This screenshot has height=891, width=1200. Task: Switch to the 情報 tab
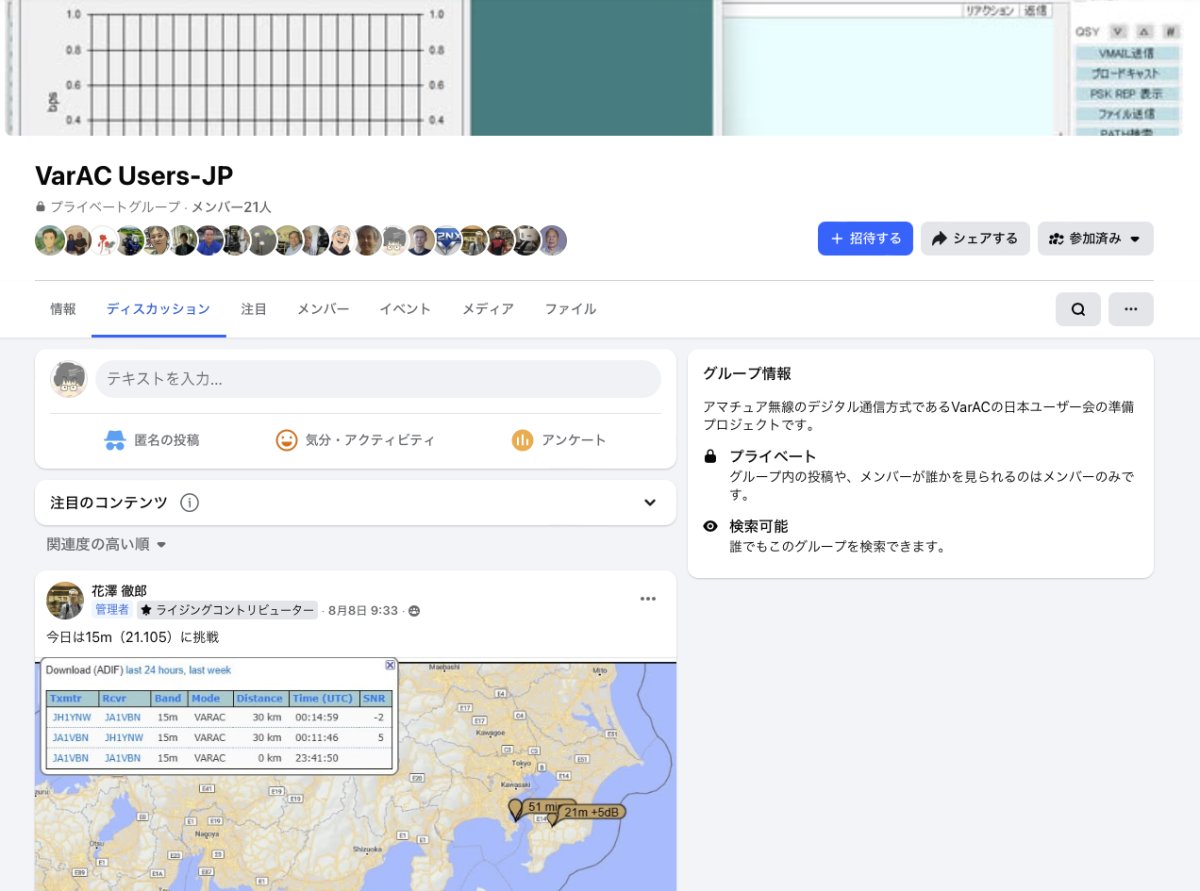63,309
